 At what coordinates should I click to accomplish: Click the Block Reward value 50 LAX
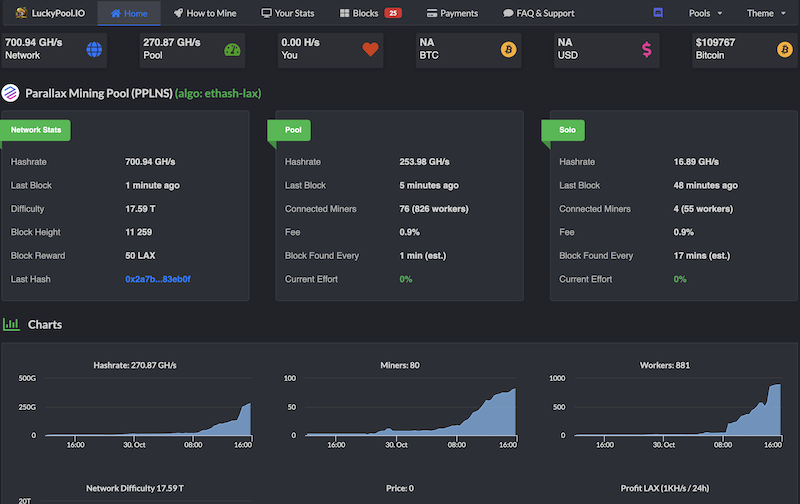pyautogui.click(x=140, y=256)
